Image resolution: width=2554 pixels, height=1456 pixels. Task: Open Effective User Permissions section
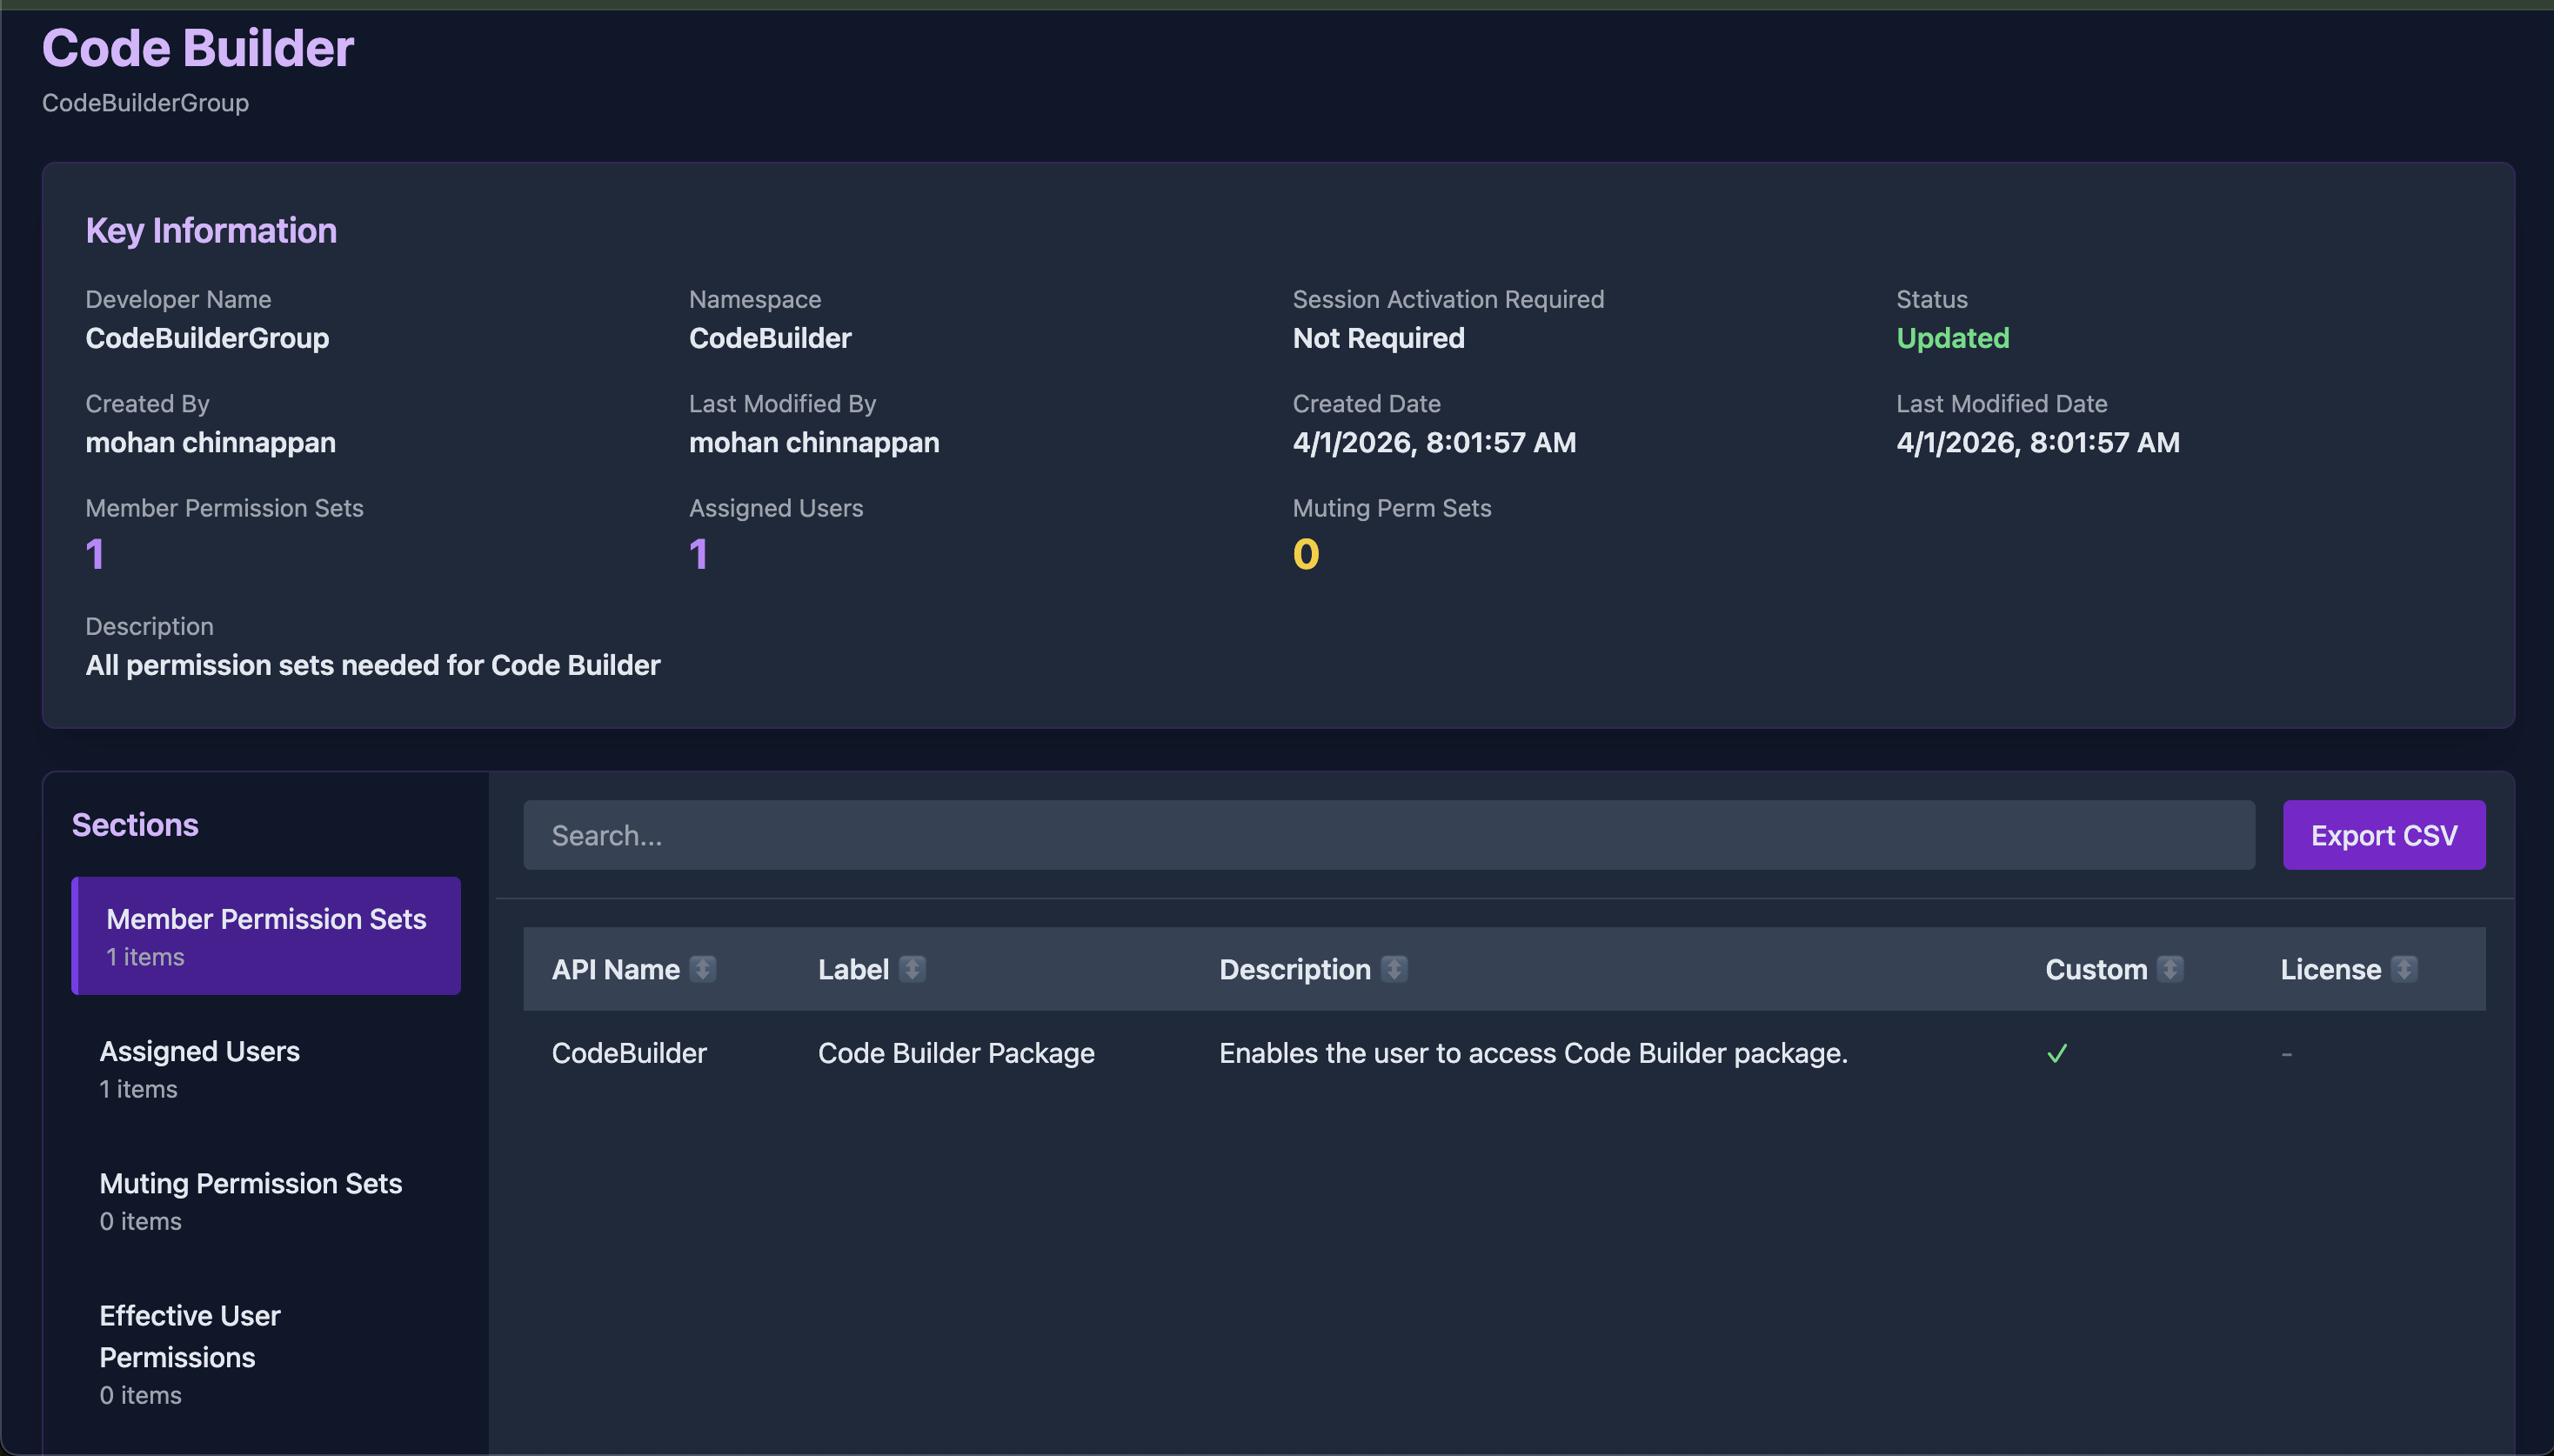point(266,1353)
